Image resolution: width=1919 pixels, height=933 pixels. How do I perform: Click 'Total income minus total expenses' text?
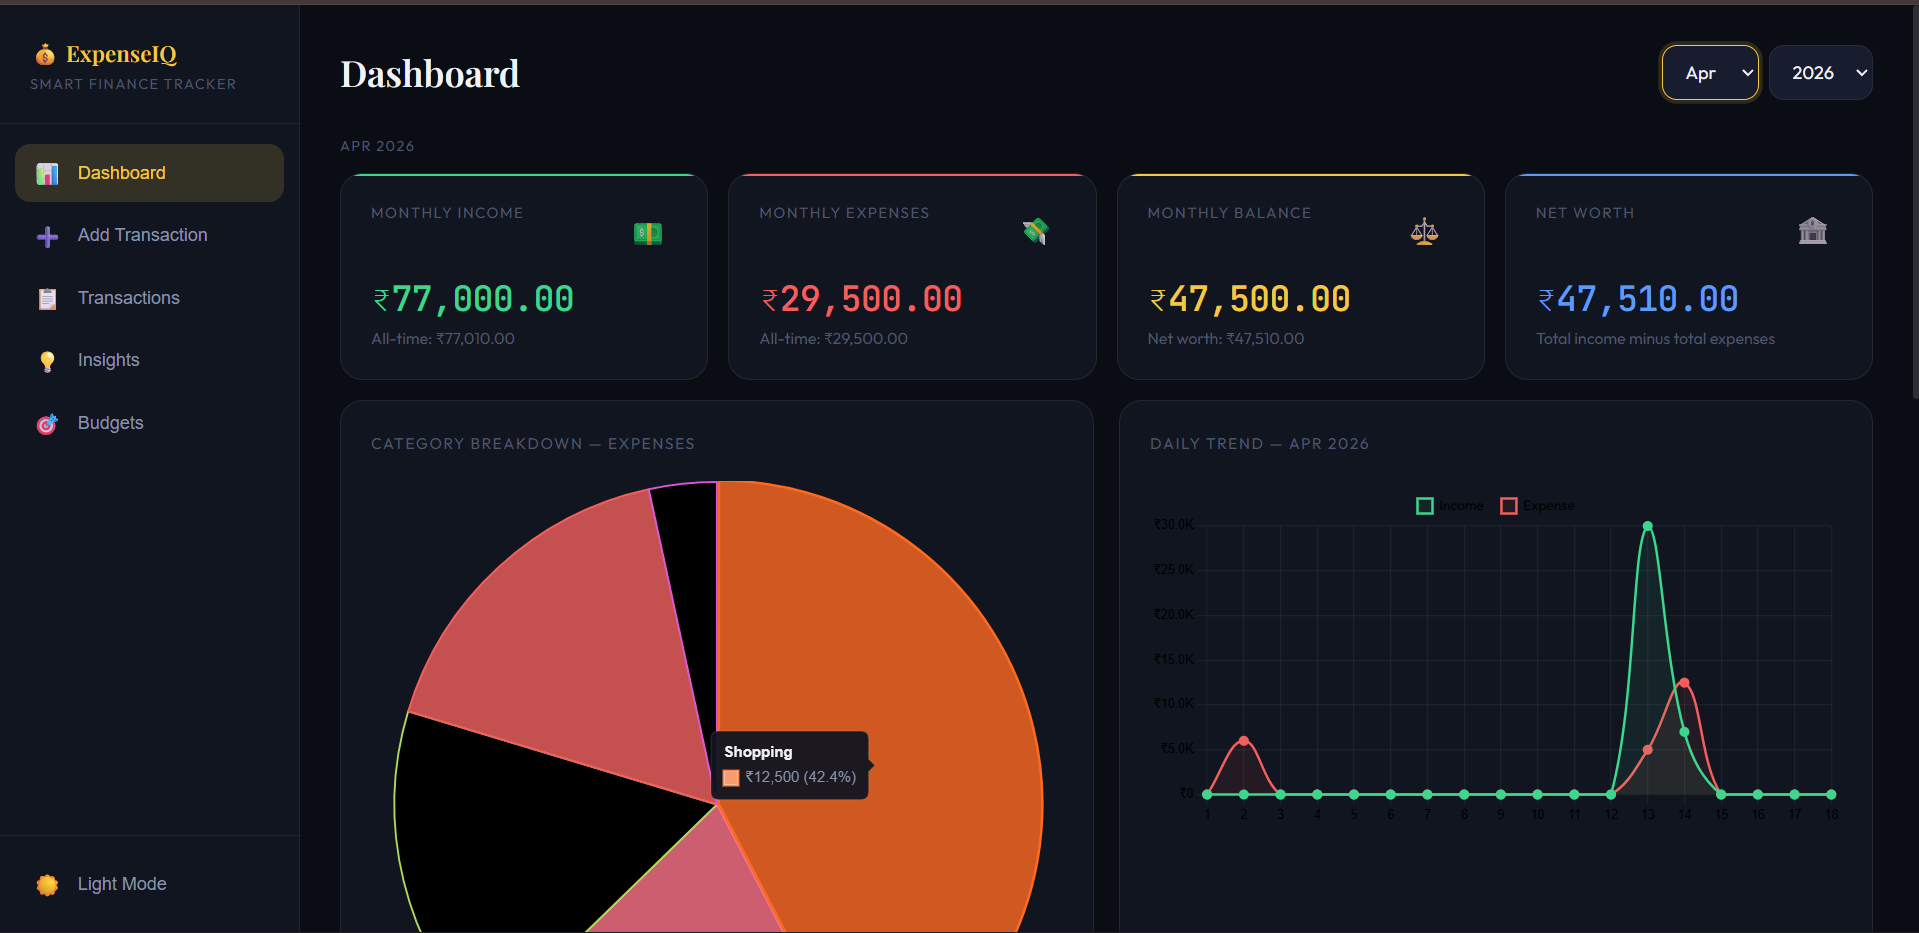click(x=1655, y=339)
